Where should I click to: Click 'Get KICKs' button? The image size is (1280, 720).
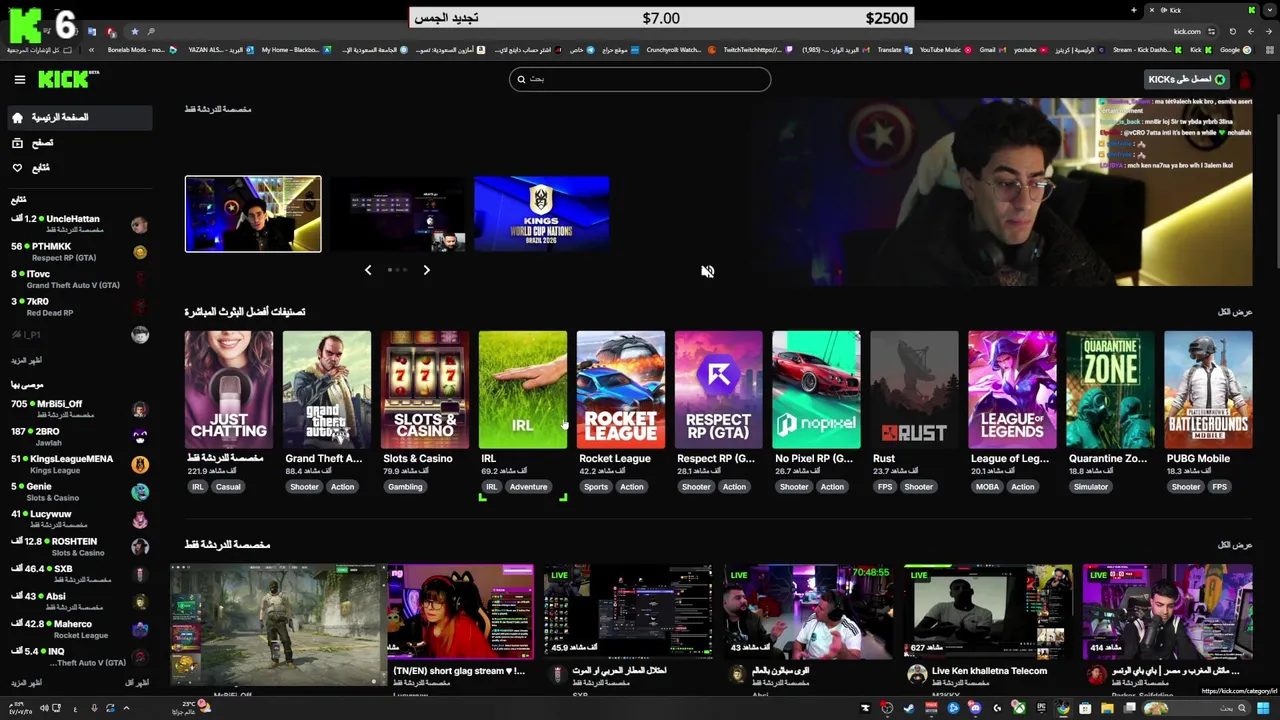click(x=1186, y=79)
